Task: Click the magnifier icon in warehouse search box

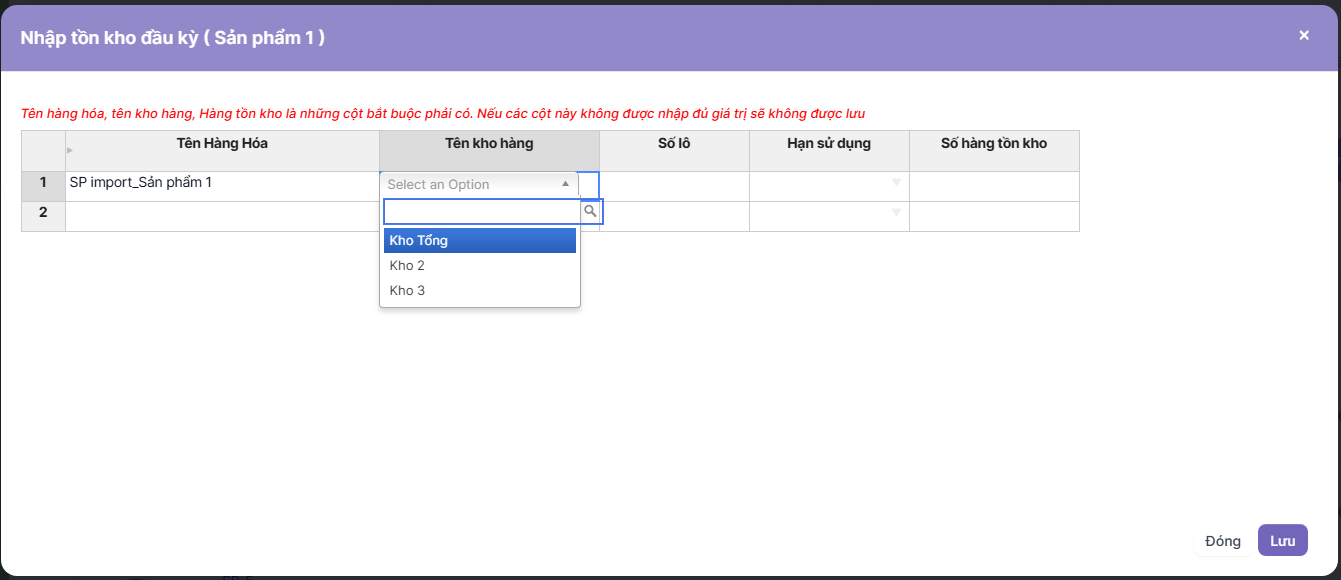Action: [590, 211]
